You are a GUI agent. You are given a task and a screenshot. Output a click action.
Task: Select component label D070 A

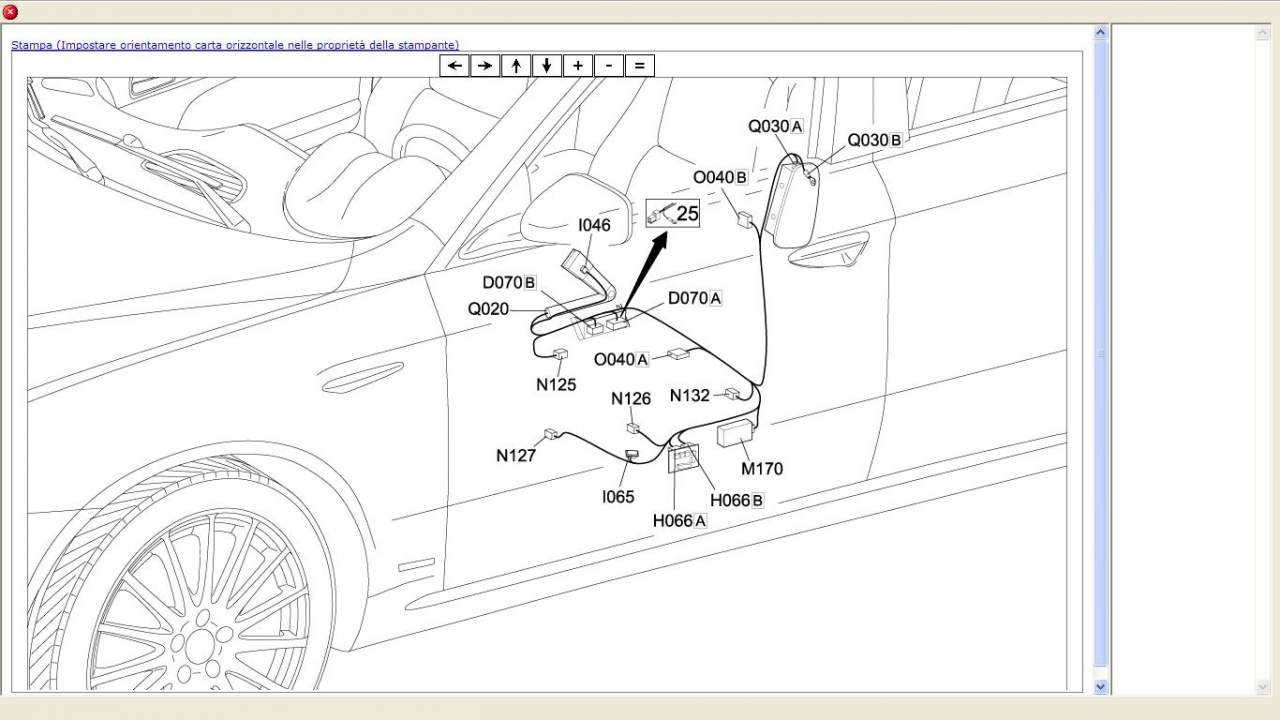click(695, 298)
